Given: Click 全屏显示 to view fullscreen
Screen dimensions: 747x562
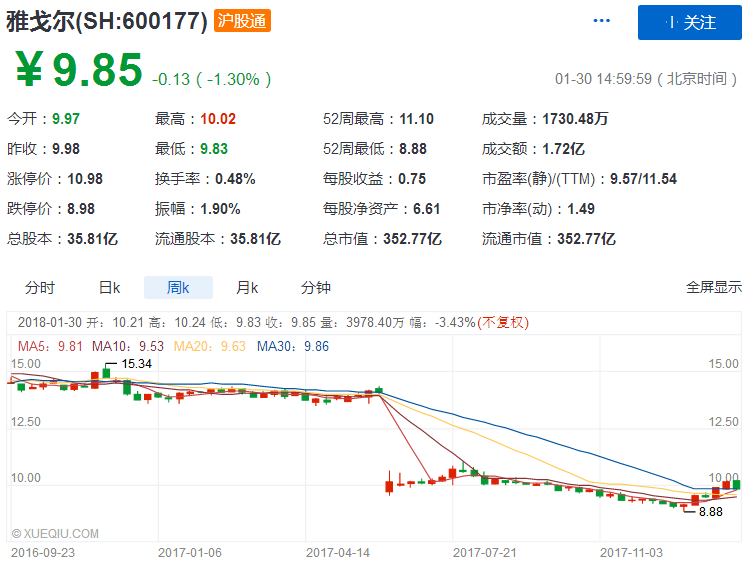Looking at the screenshot, I should click(714, 287).
